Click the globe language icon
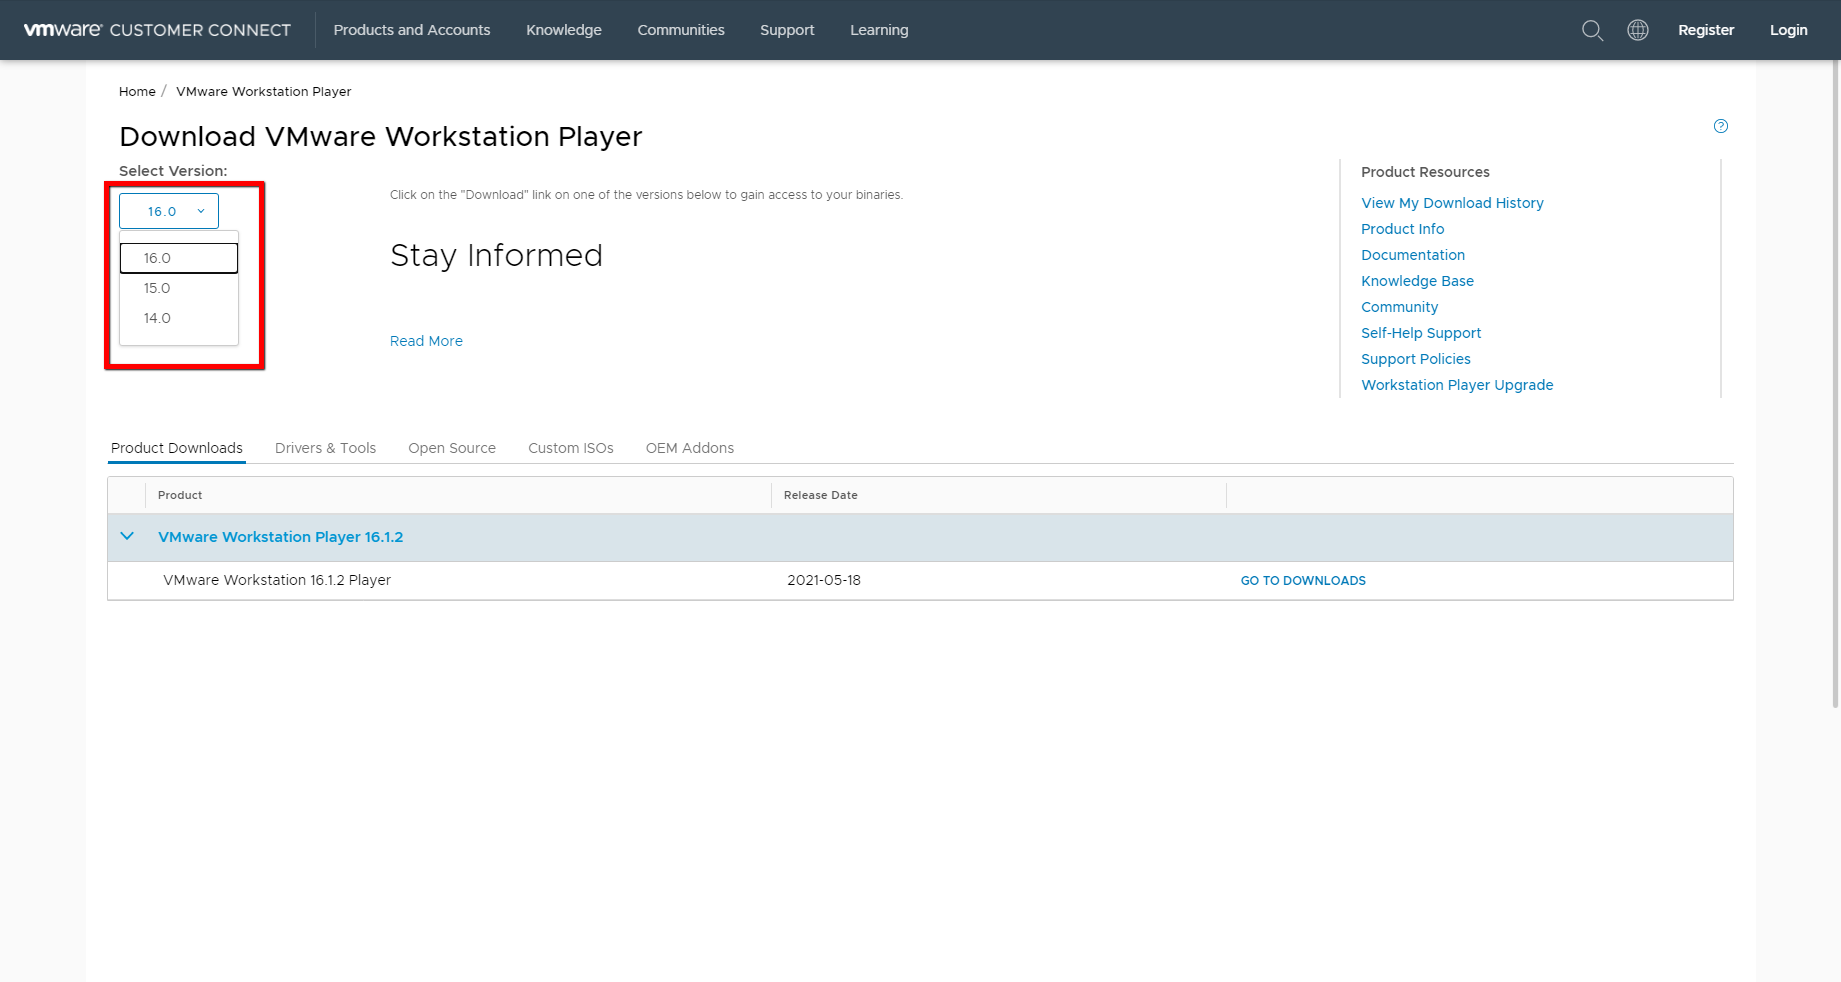1841x982 pixels. coord(1638,30)
